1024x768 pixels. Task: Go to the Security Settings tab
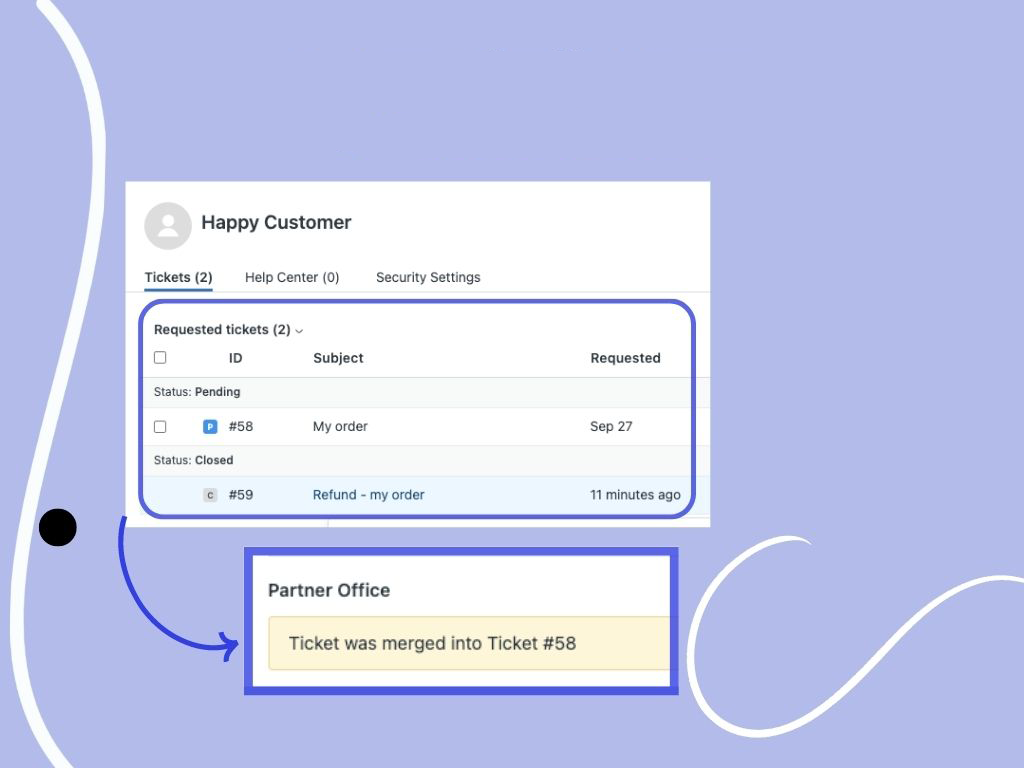[x=428, y=278]
